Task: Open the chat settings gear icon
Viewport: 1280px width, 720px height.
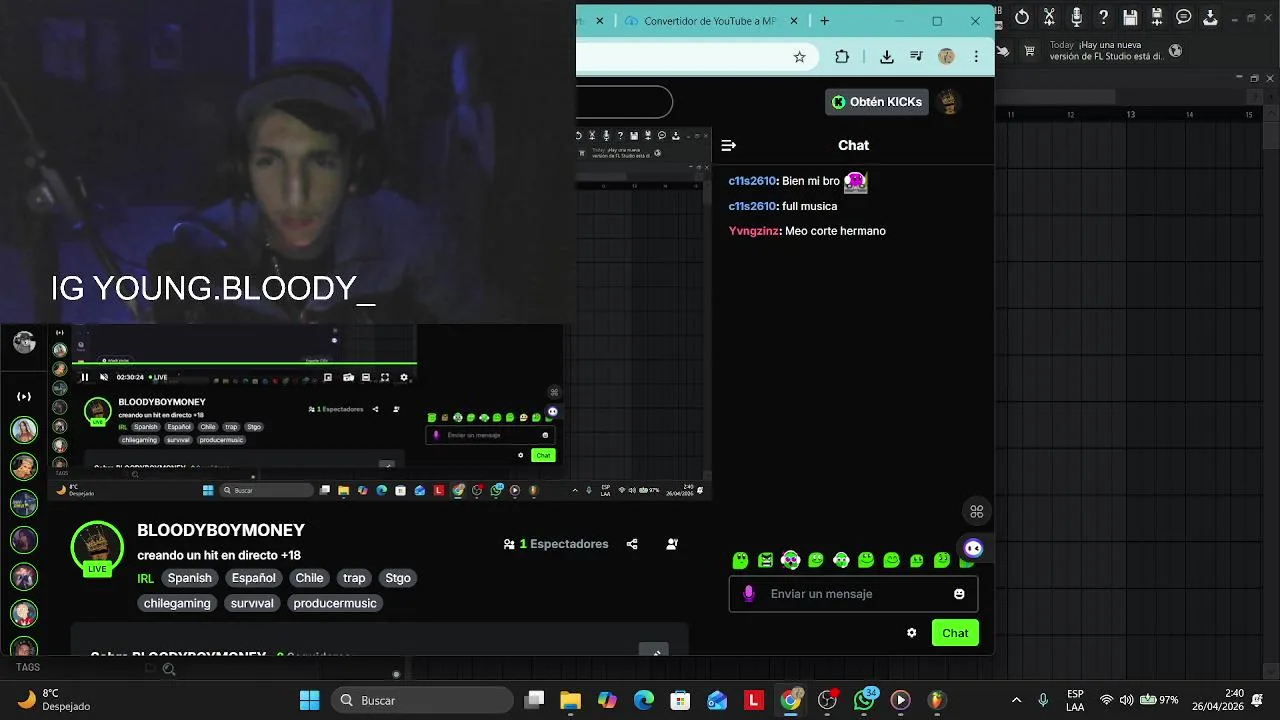Action: (x=911, y=633)
